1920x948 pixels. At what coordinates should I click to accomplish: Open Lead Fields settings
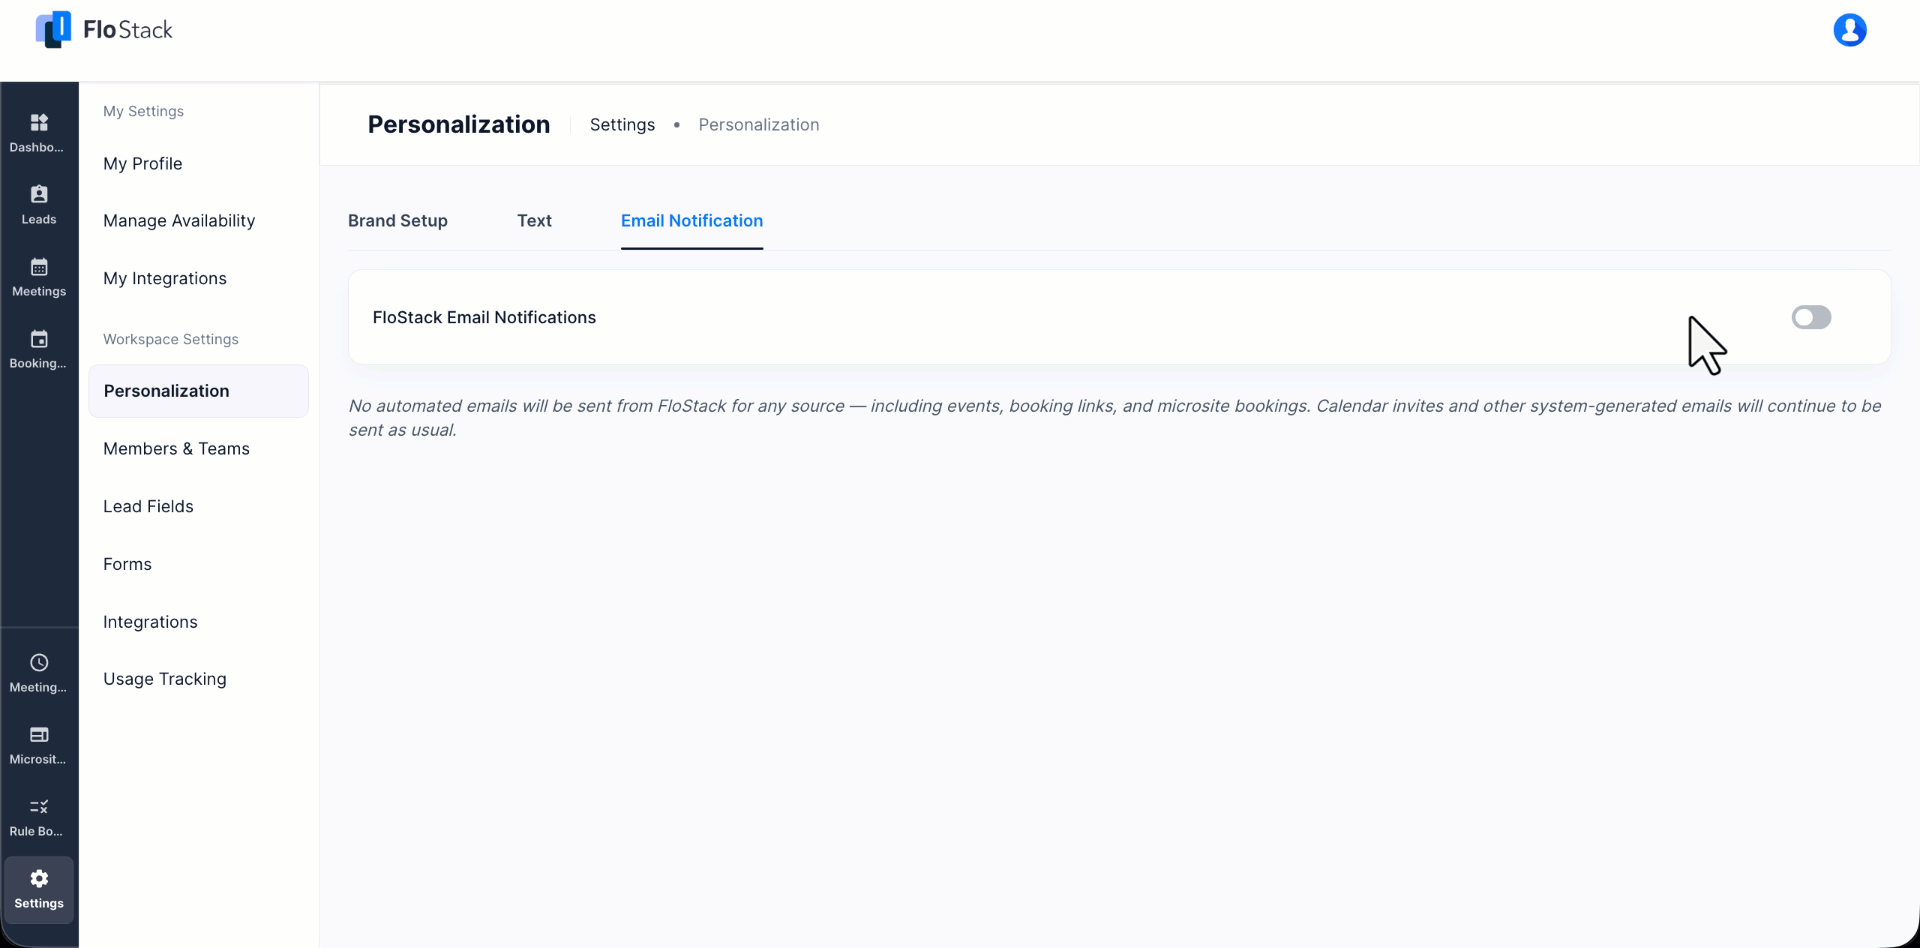(148, 507)
